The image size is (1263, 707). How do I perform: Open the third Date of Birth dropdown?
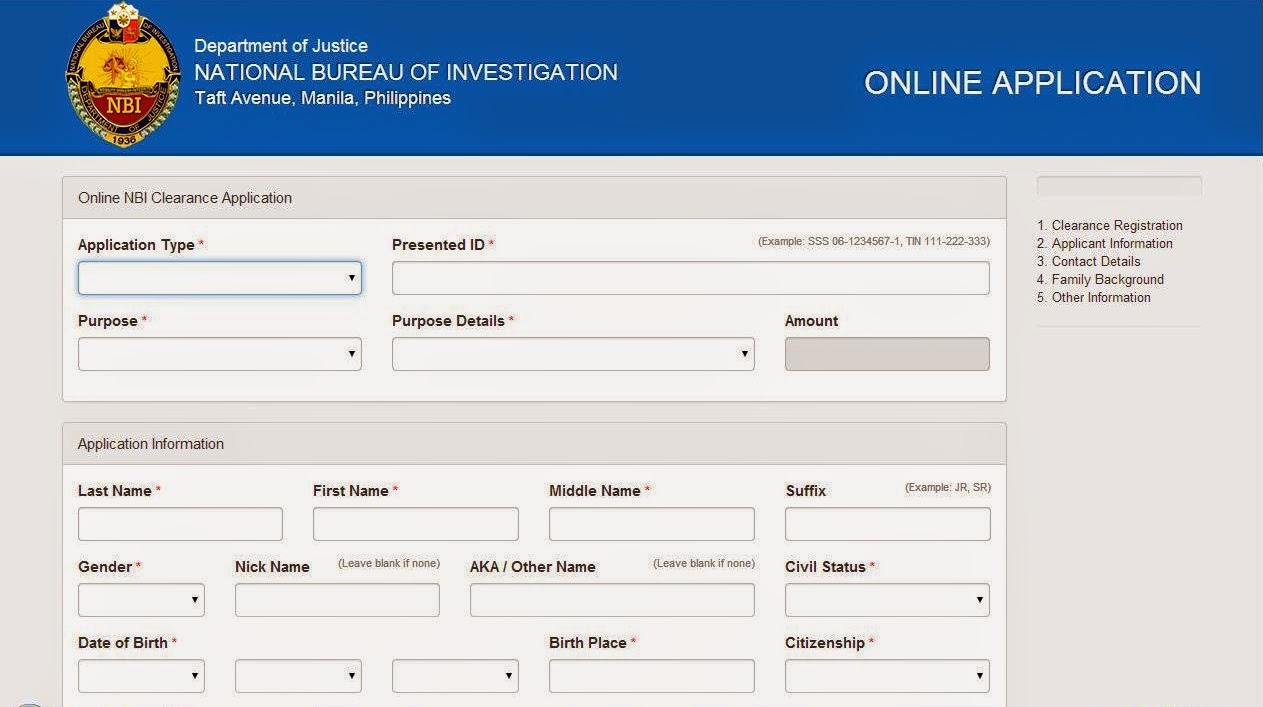coord(455,676)
